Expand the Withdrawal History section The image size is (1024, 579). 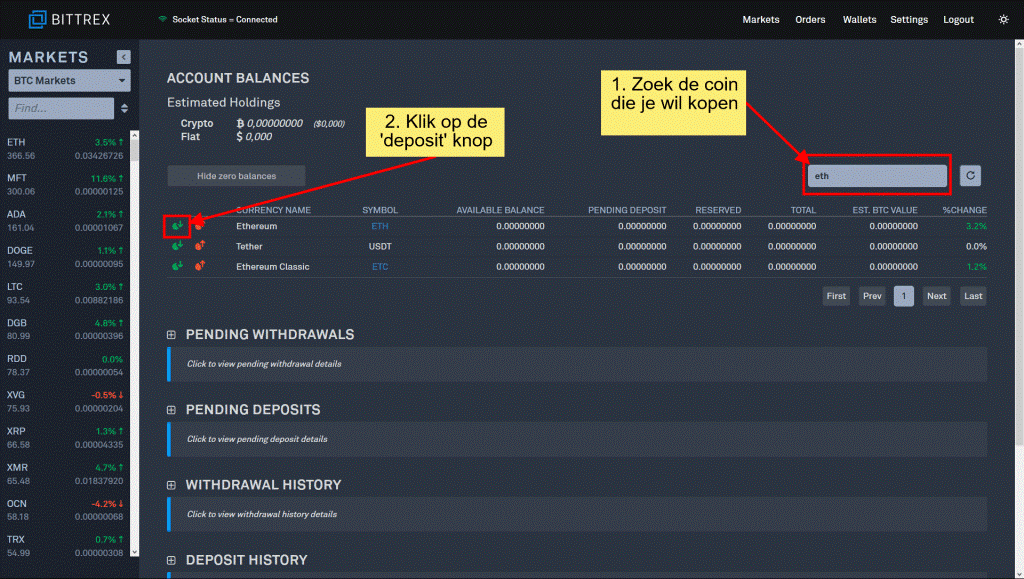pyautogui.click(x=171, y=485)
